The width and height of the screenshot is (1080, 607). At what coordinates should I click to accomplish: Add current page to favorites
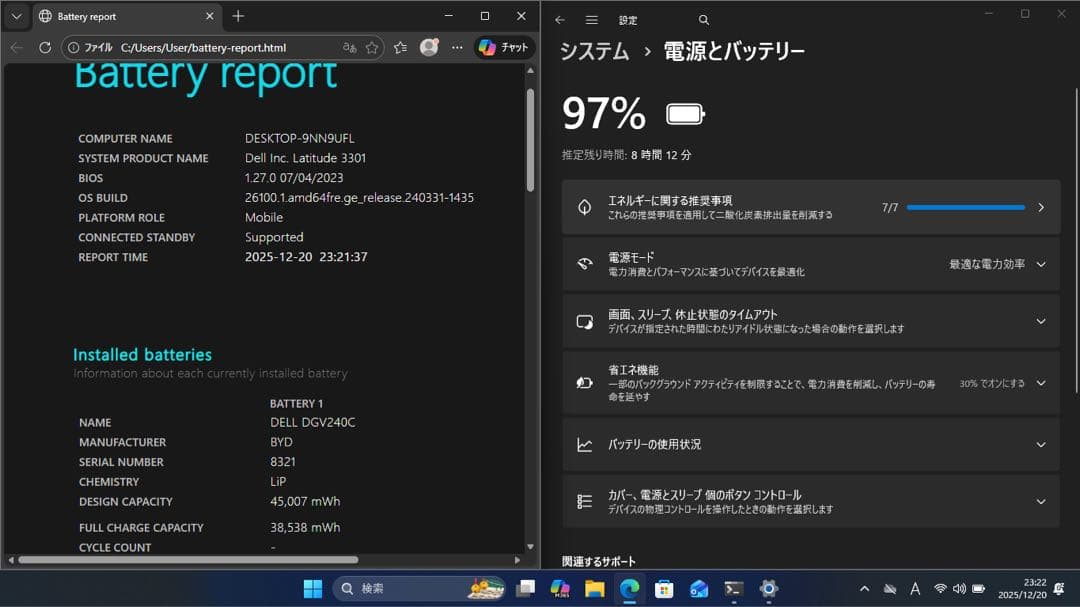click(371, 47)
